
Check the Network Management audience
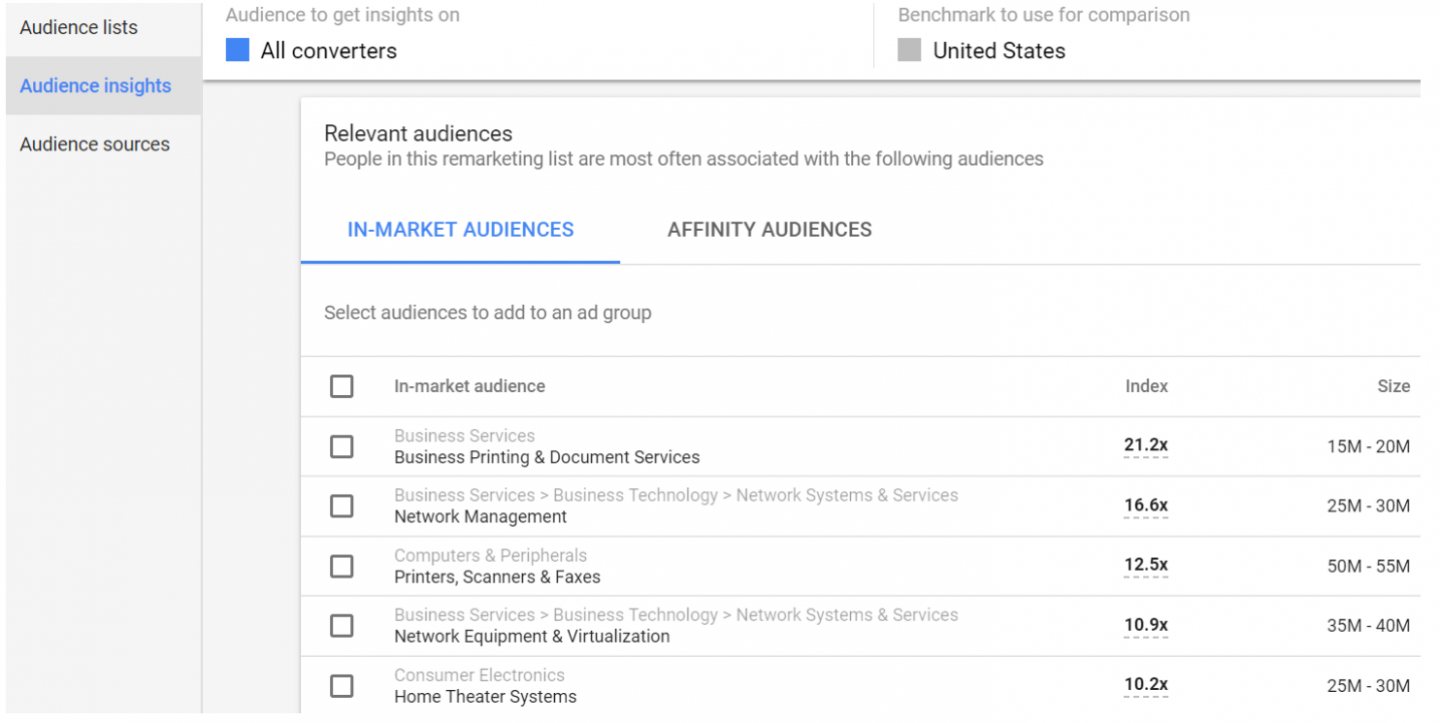coord(342,506)
